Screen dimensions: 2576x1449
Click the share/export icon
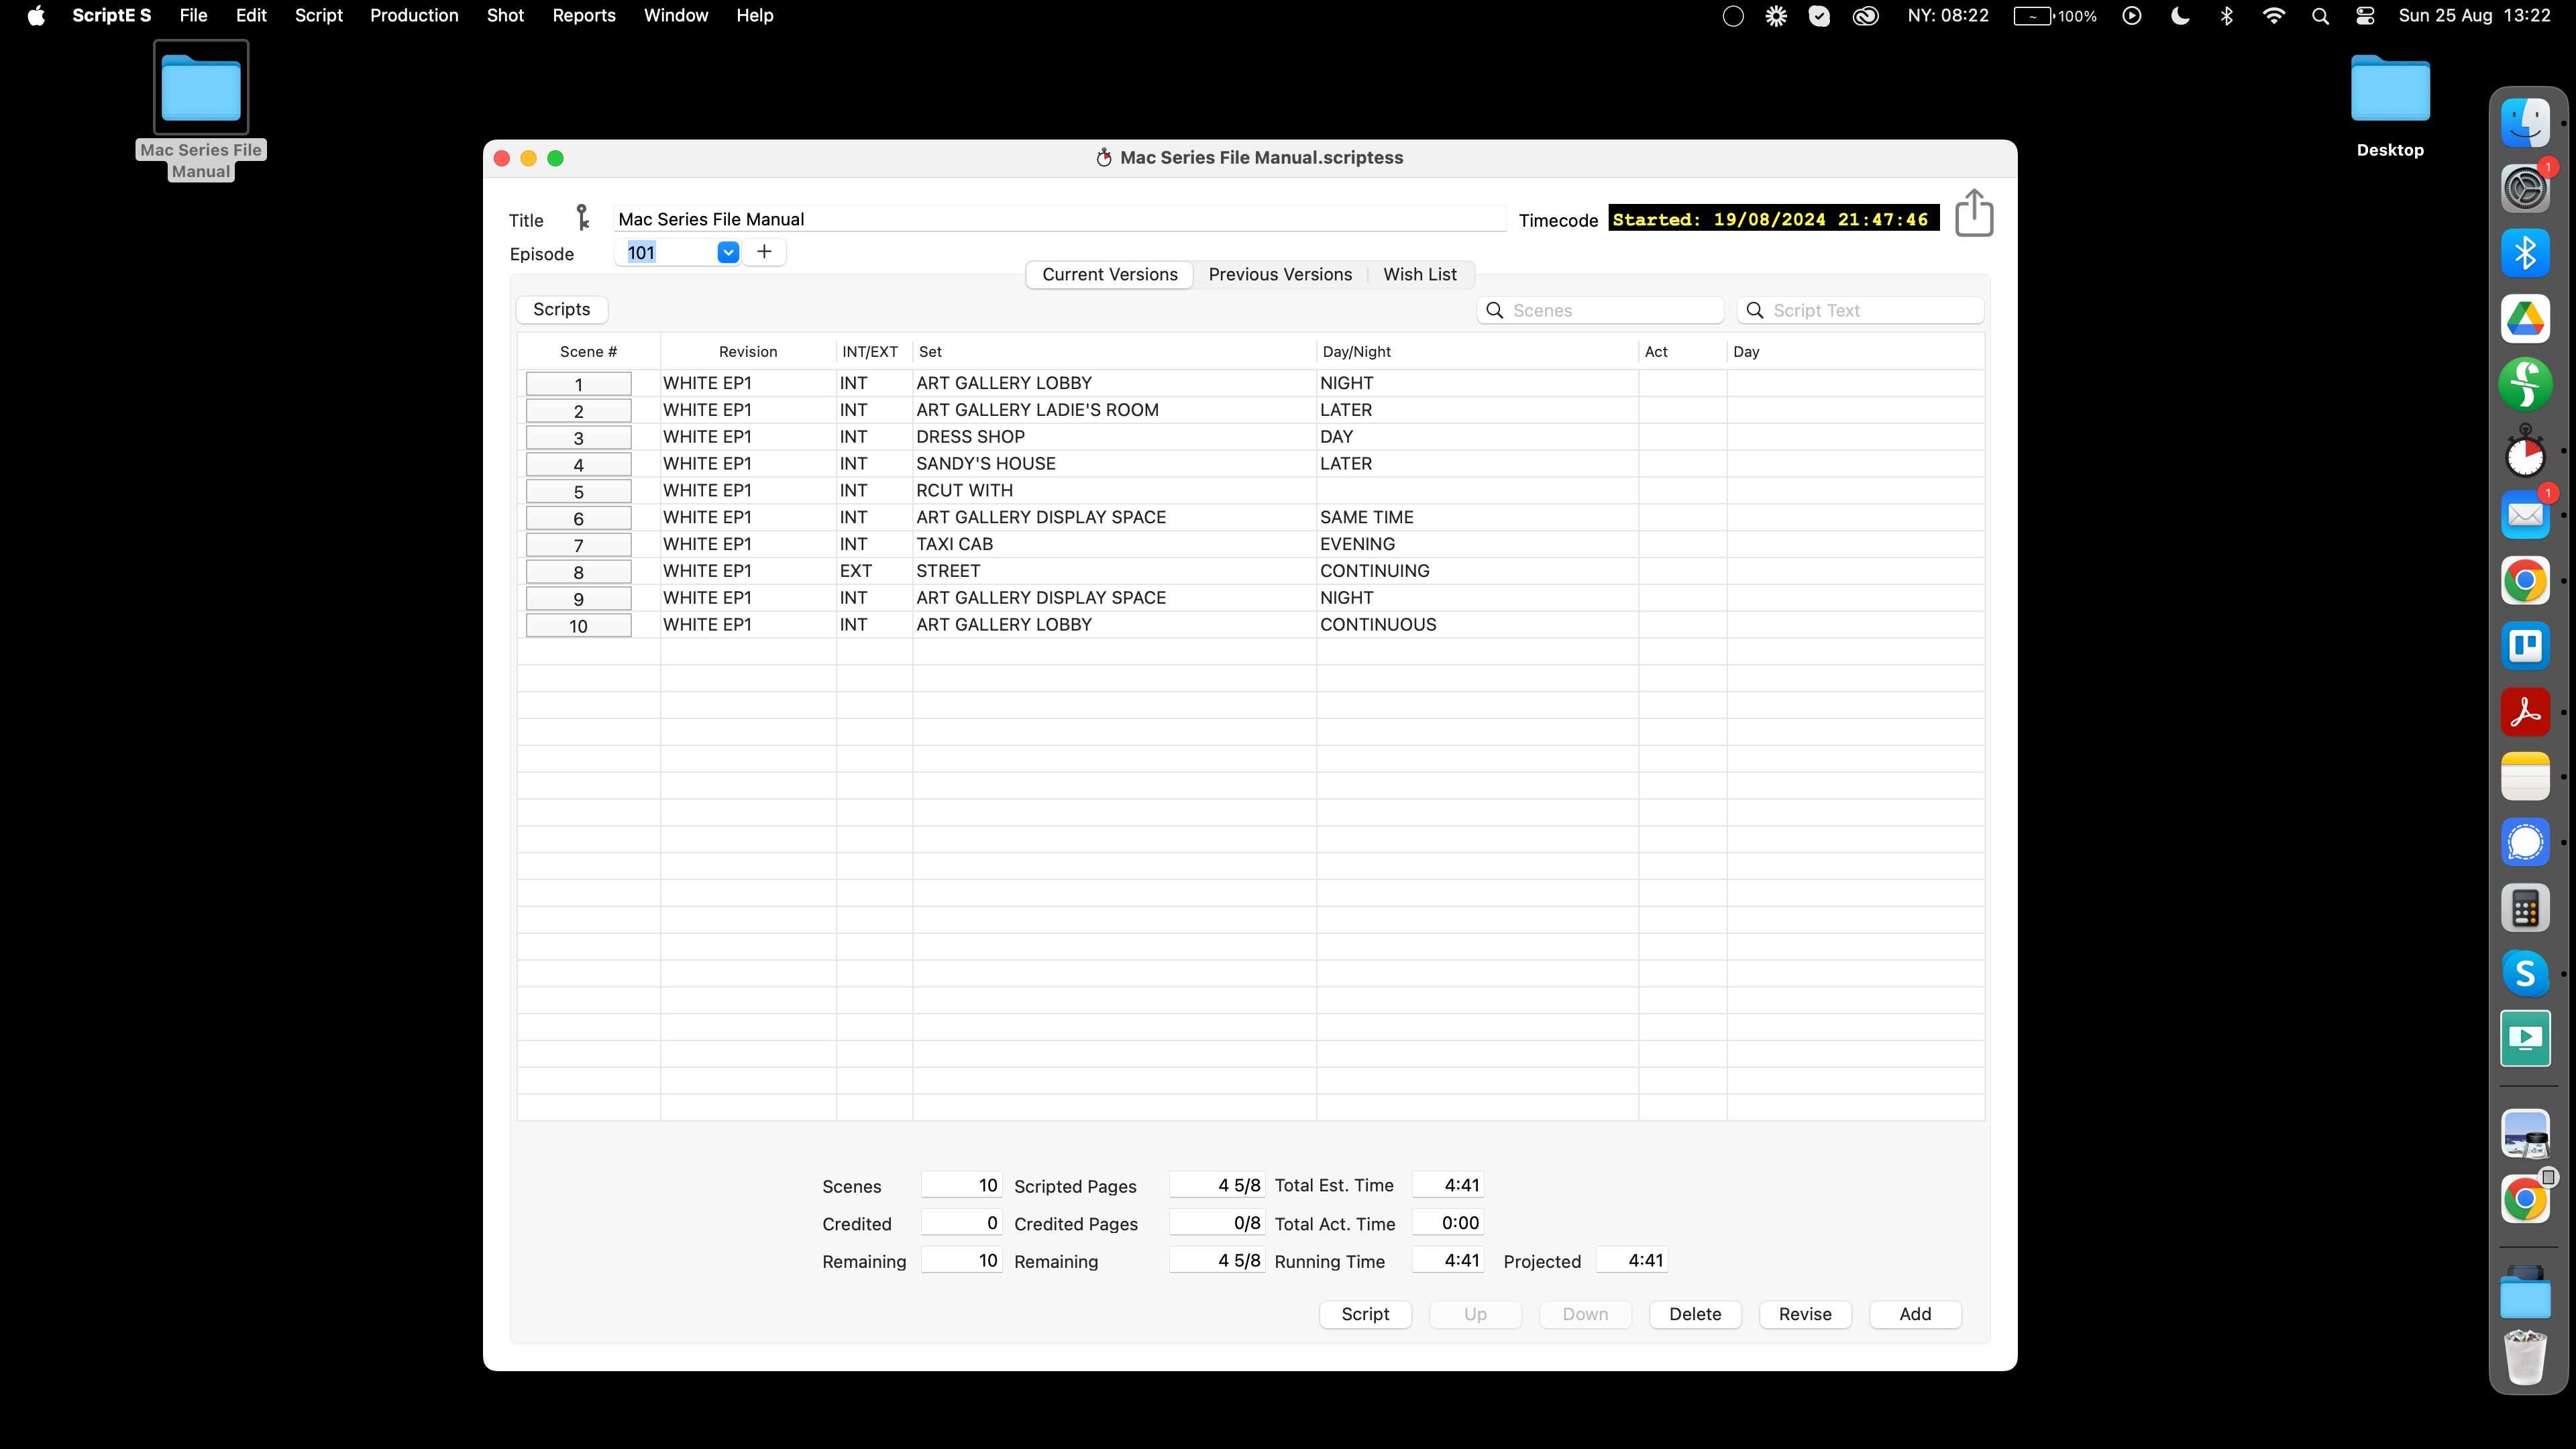point(1973,214)
